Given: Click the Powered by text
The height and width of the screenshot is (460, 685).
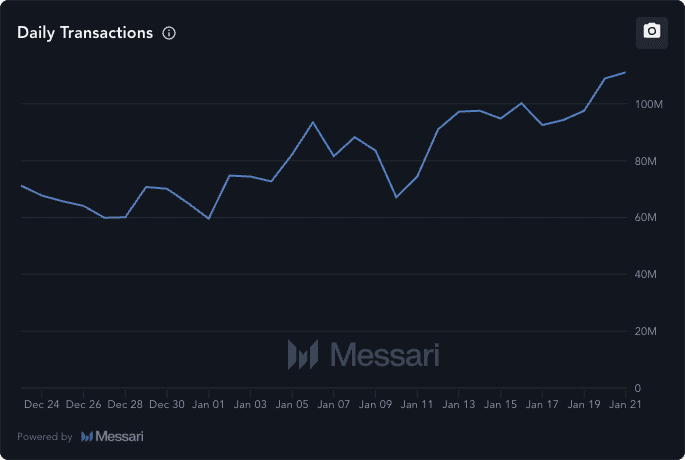Looking at the screenshot, I should [x=45, y=436].
